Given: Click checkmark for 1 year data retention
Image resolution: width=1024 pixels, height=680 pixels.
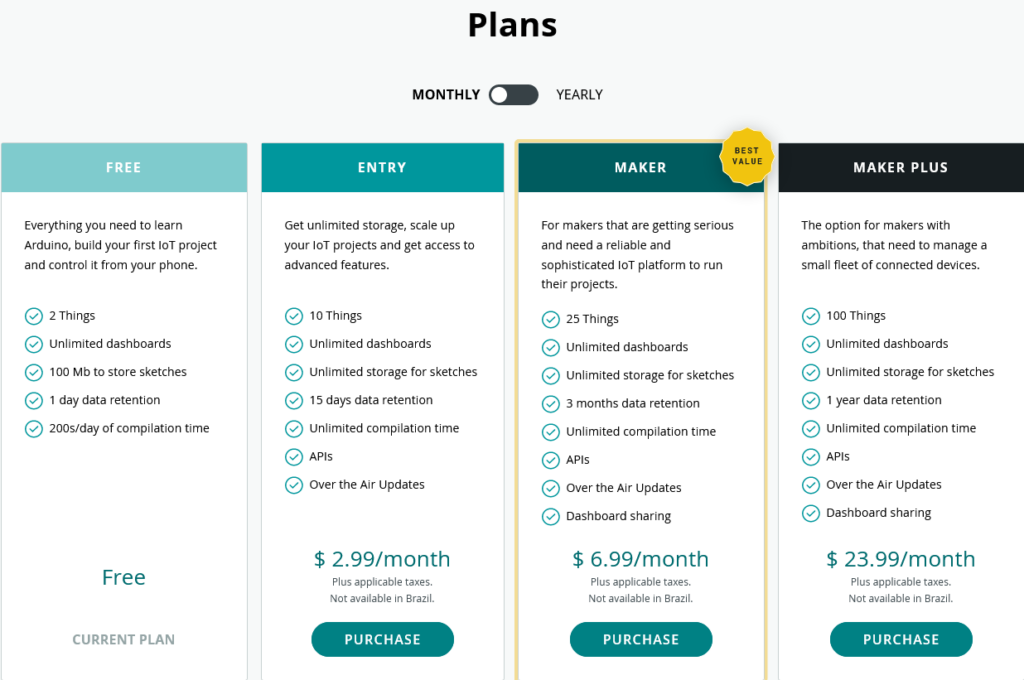Looking at the screenshot, I should (x=810, y=400).
